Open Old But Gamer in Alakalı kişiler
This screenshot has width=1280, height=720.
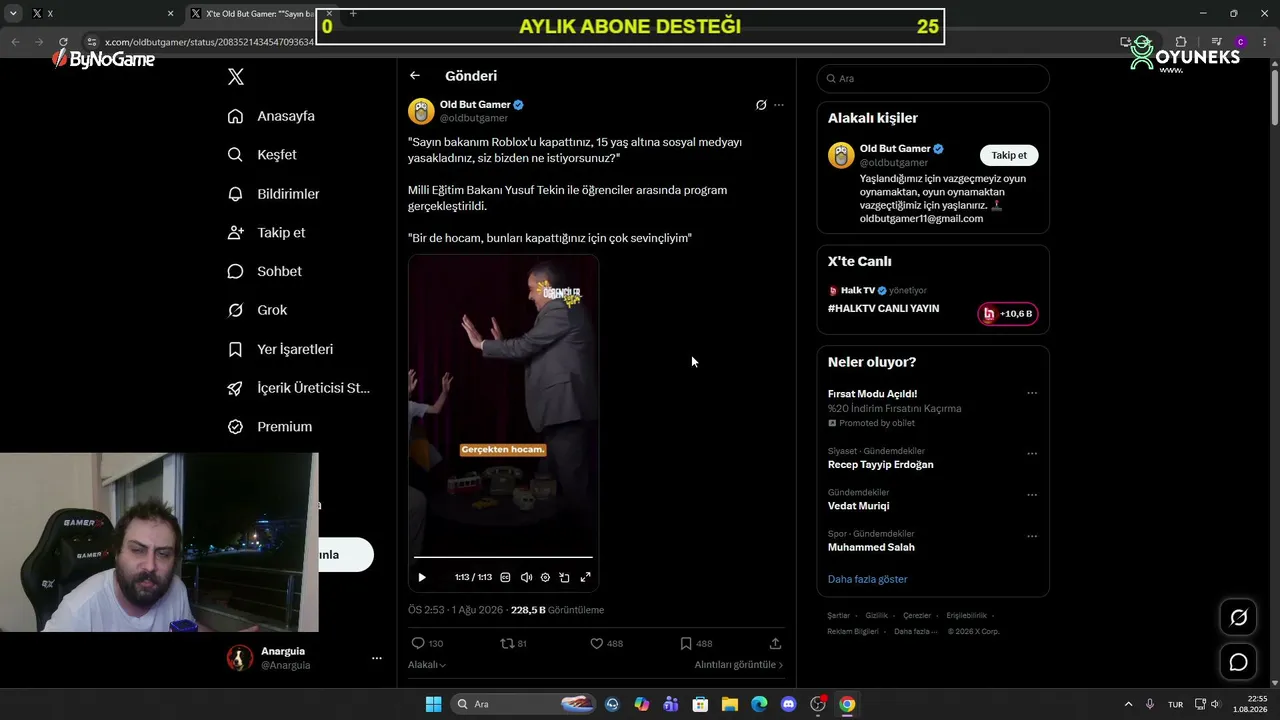895,149
